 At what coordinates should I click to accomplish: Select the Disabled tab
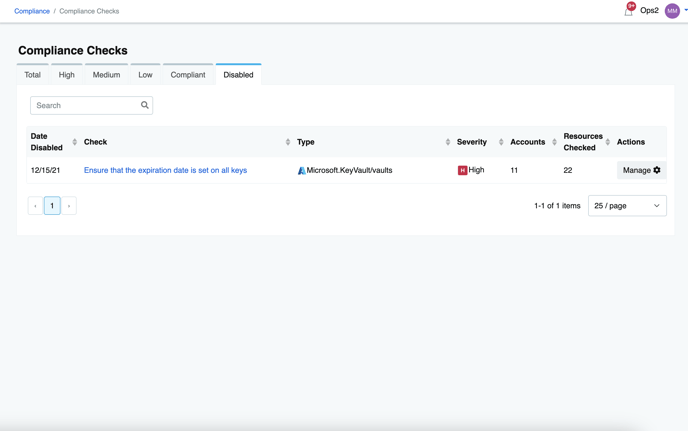tap(238, 75)
